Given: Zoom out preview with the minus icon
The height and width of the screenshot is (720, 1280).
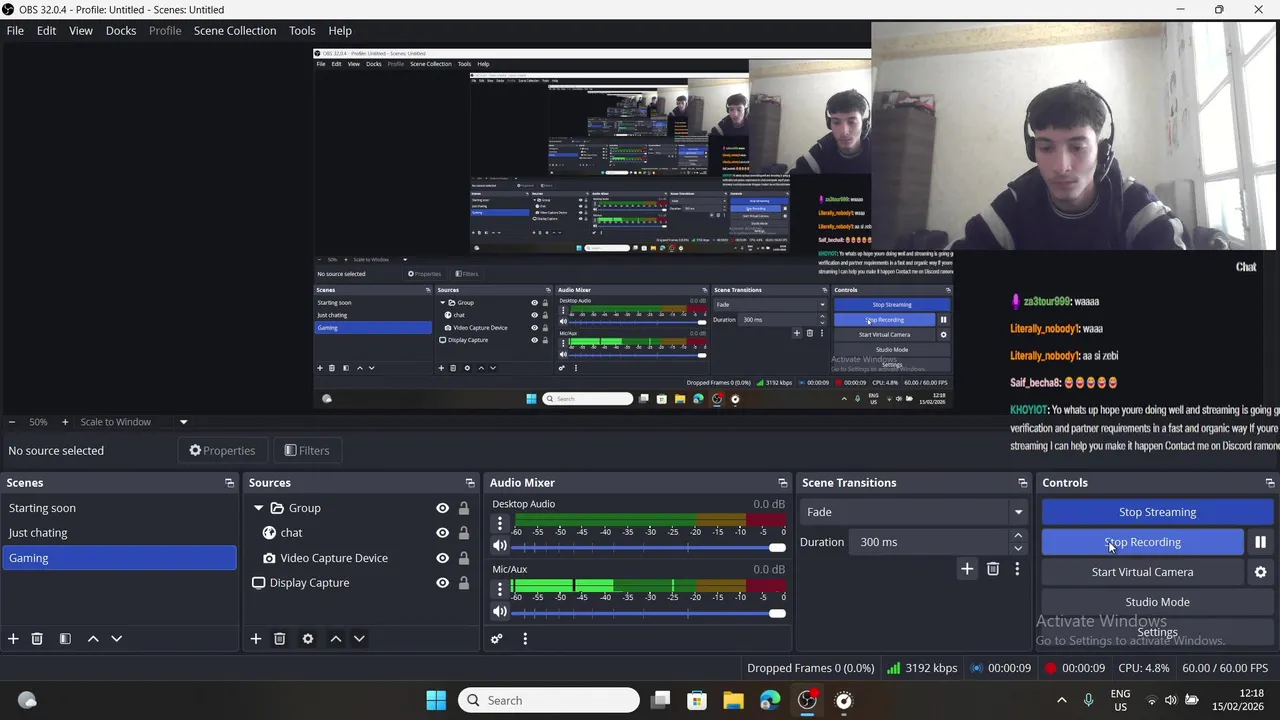Looking at the screenshot, I should 12,422.
